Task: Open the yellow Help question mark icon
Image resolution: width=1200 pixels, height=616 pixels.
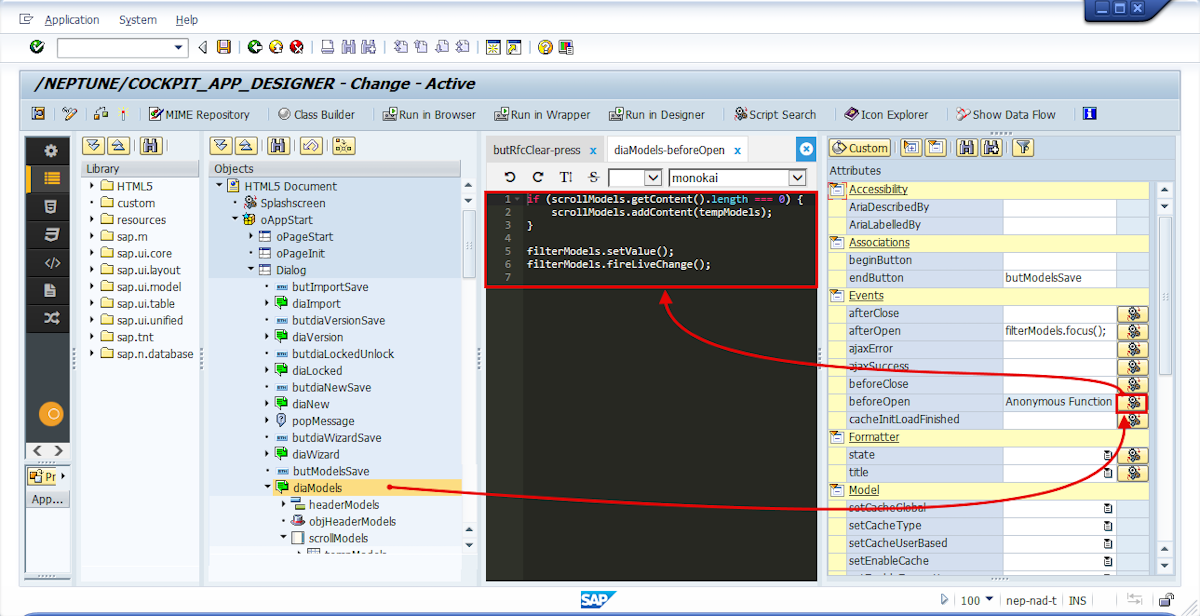Action: point(545,47)
